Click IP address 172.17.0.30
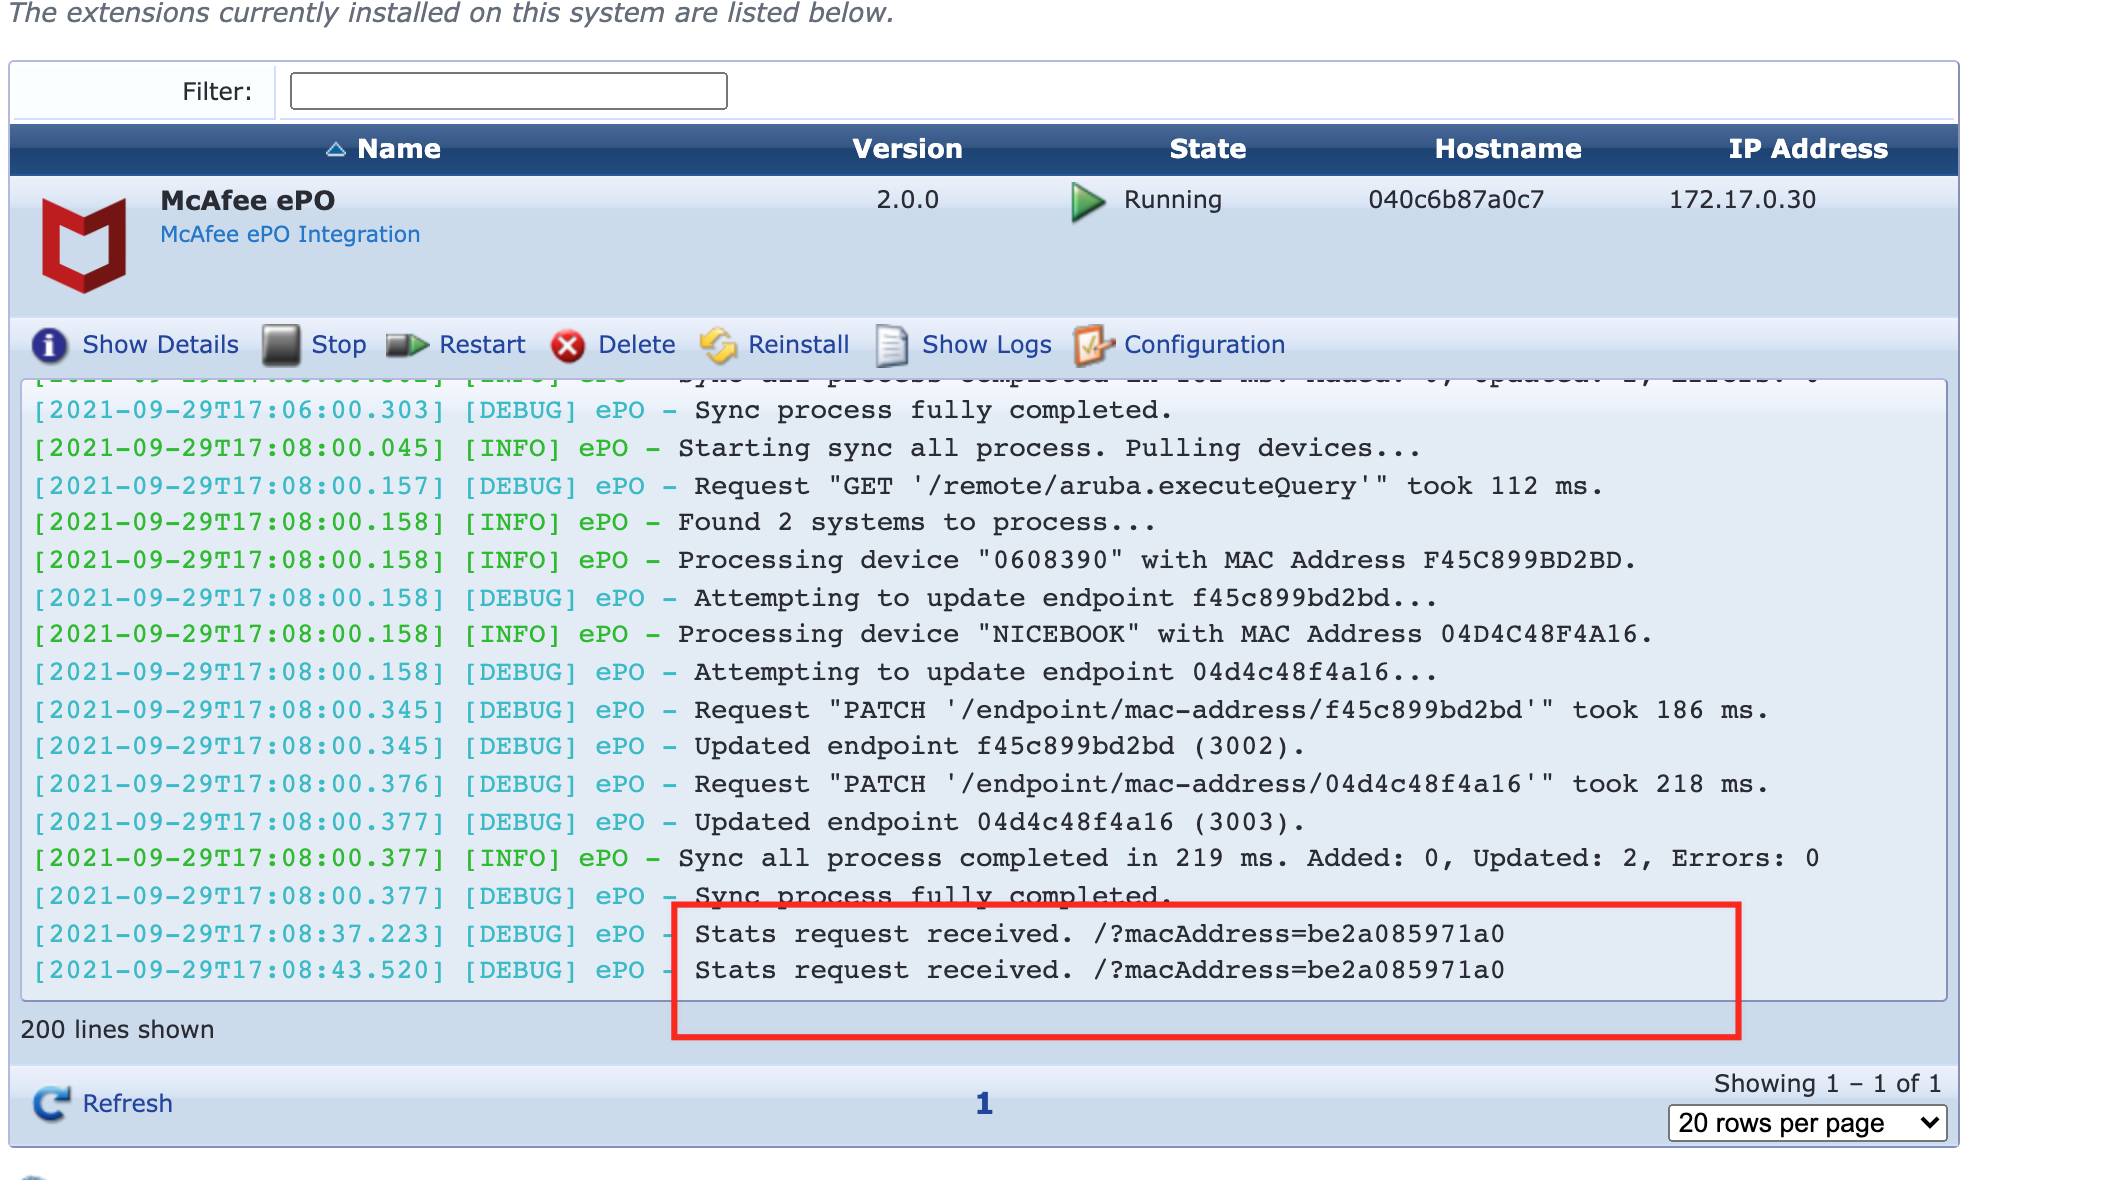2114x1180 pixels. pyautogui.click(x=1741, y=199)
